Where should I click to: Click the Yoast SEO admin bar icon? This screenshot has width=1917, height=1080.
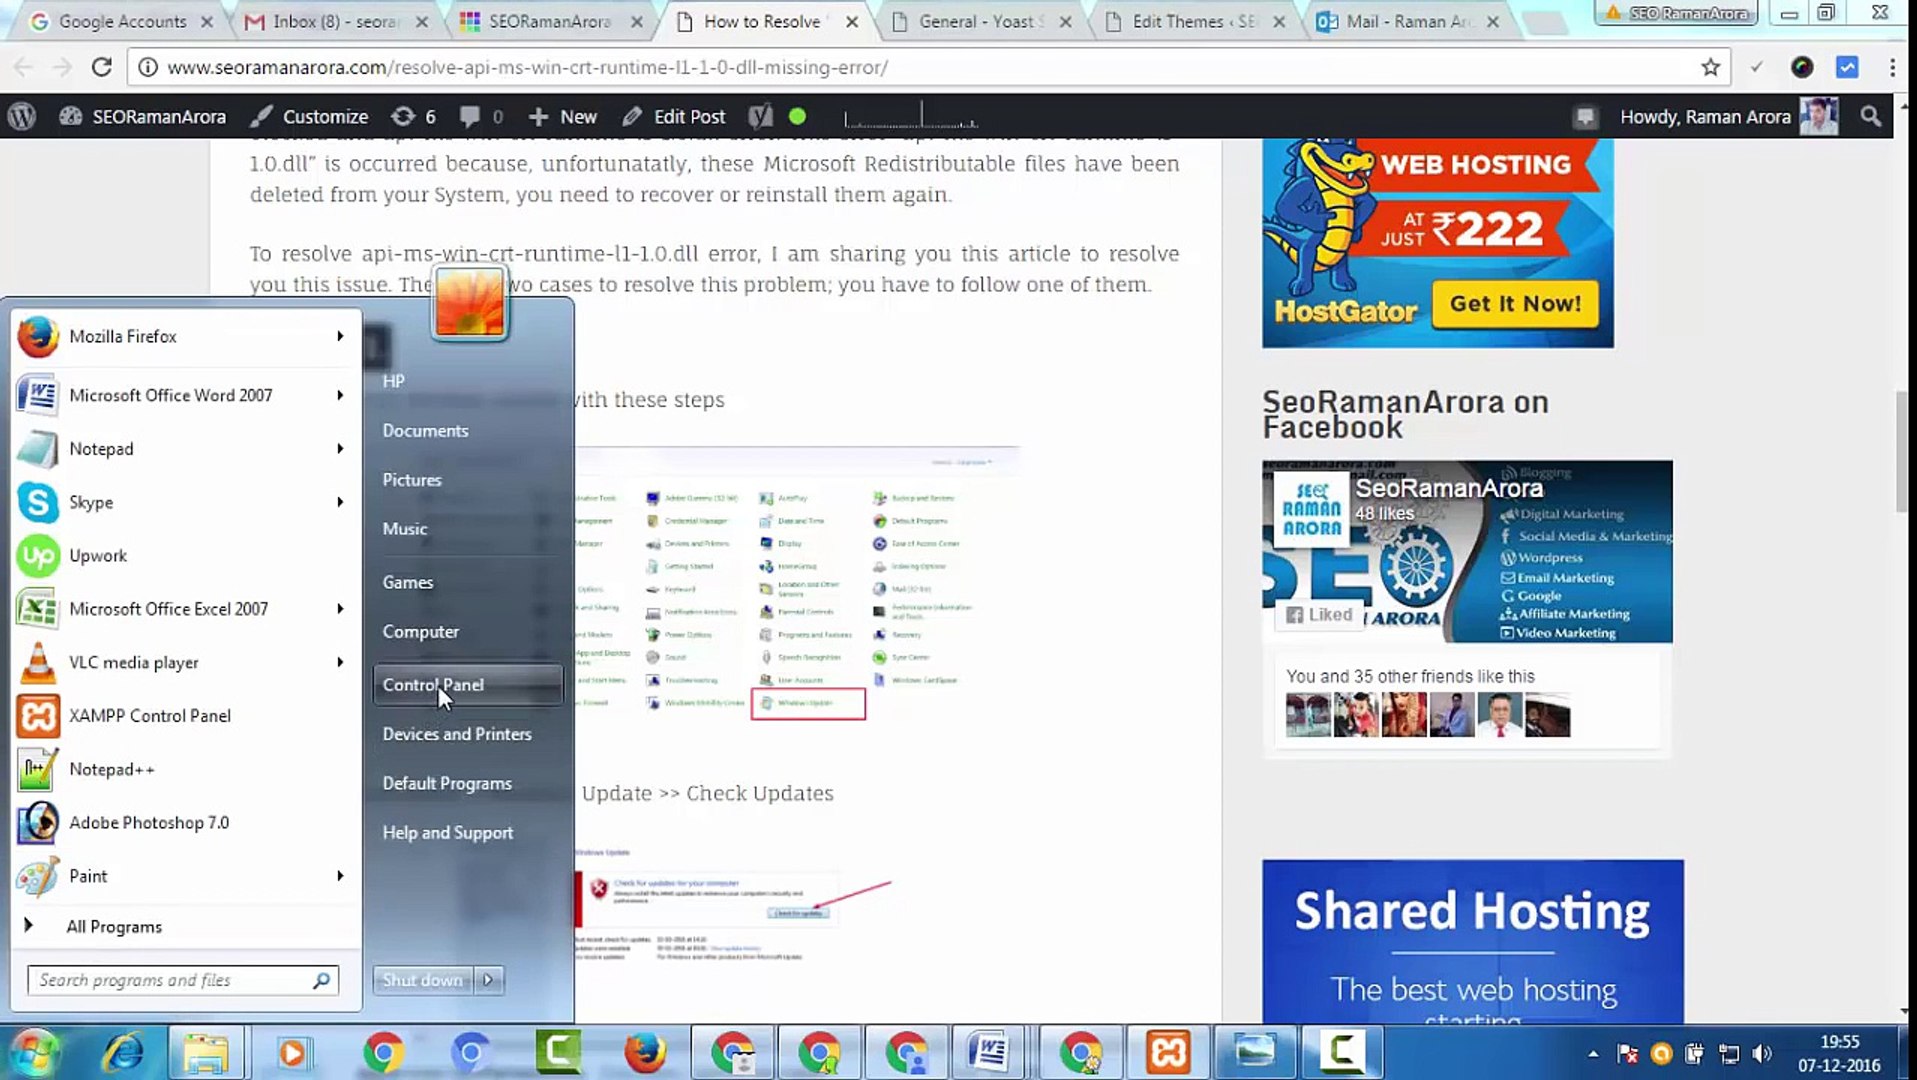coord(761,117)
